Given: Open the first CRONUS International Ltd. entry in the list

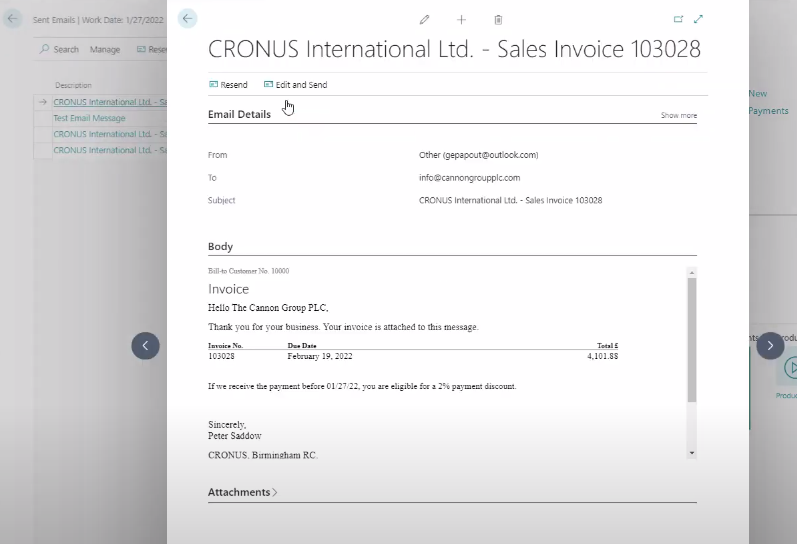Looking at the screenshot, I should pyautogui.click(x=110, y=102).
